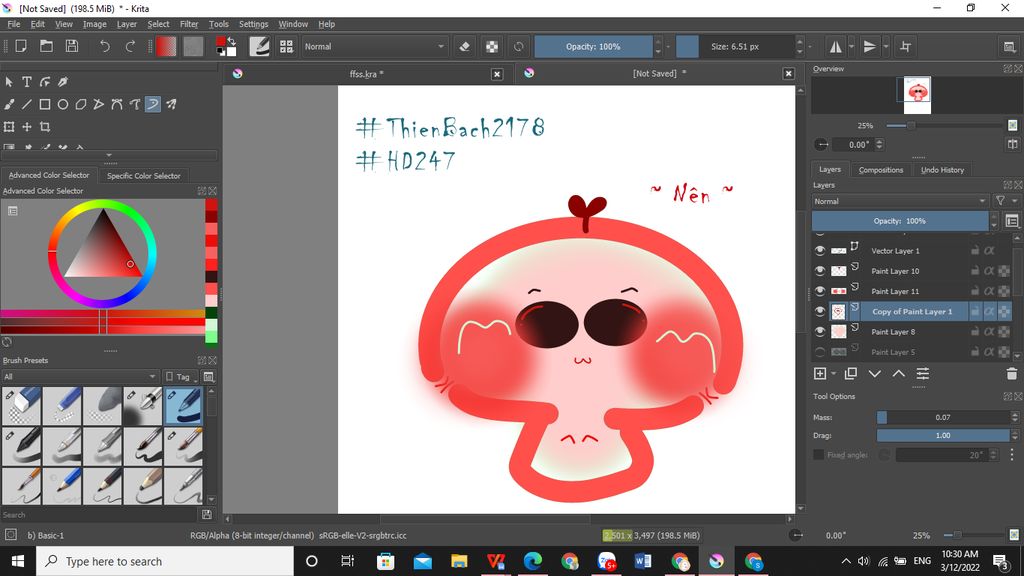Adjust the brush Opacity slider
The width and height of the screenshot is (1024, 576).
click(593, 46)
